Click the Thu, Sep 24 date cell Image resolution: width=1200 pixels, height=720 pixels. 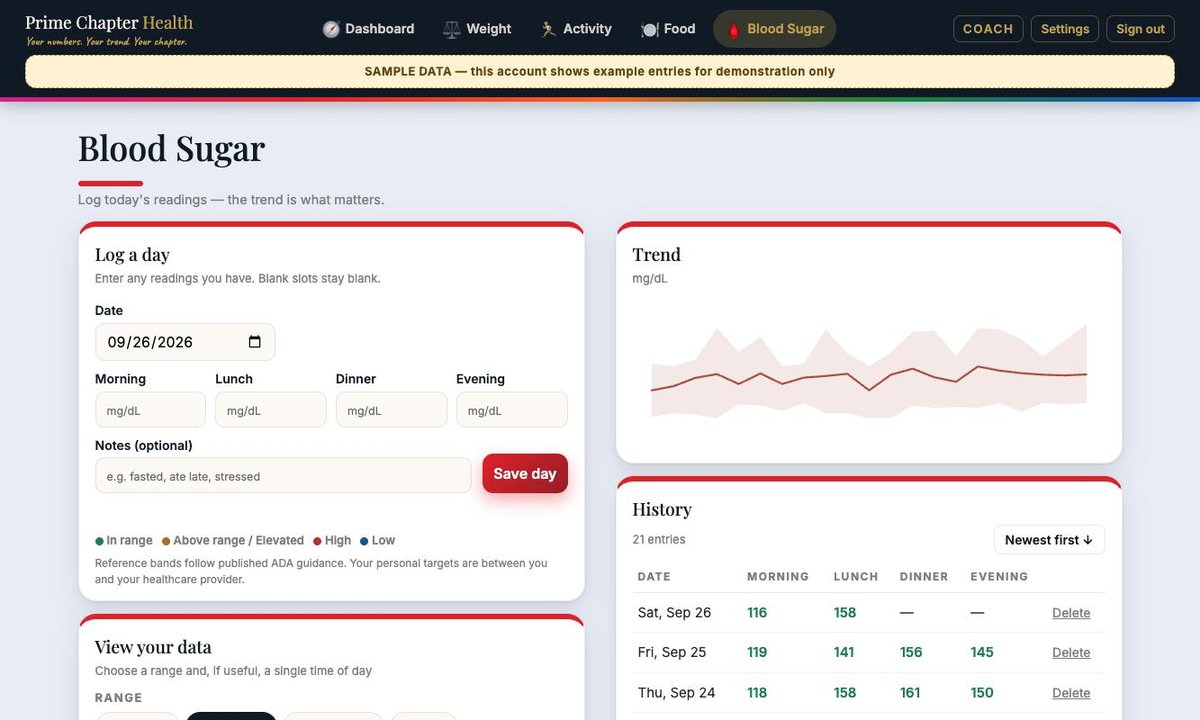pyautogui.click(x=677, y=693)
